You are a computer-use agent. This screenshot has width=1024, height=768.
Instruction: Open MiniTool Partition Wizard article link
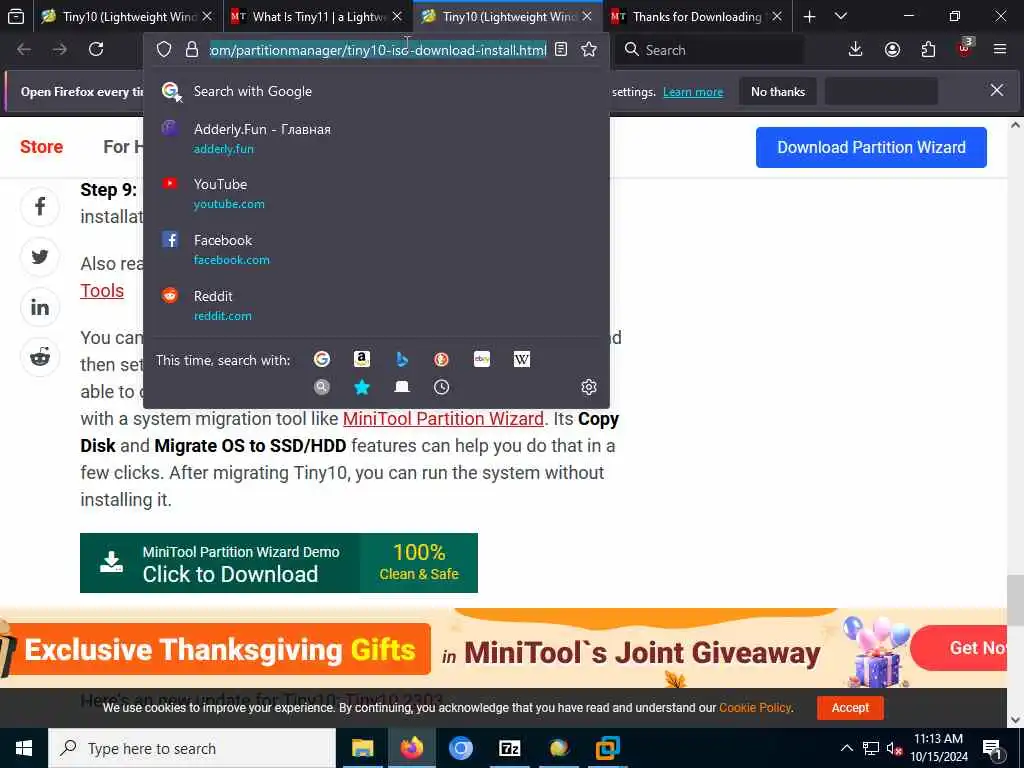coord(443,419)
